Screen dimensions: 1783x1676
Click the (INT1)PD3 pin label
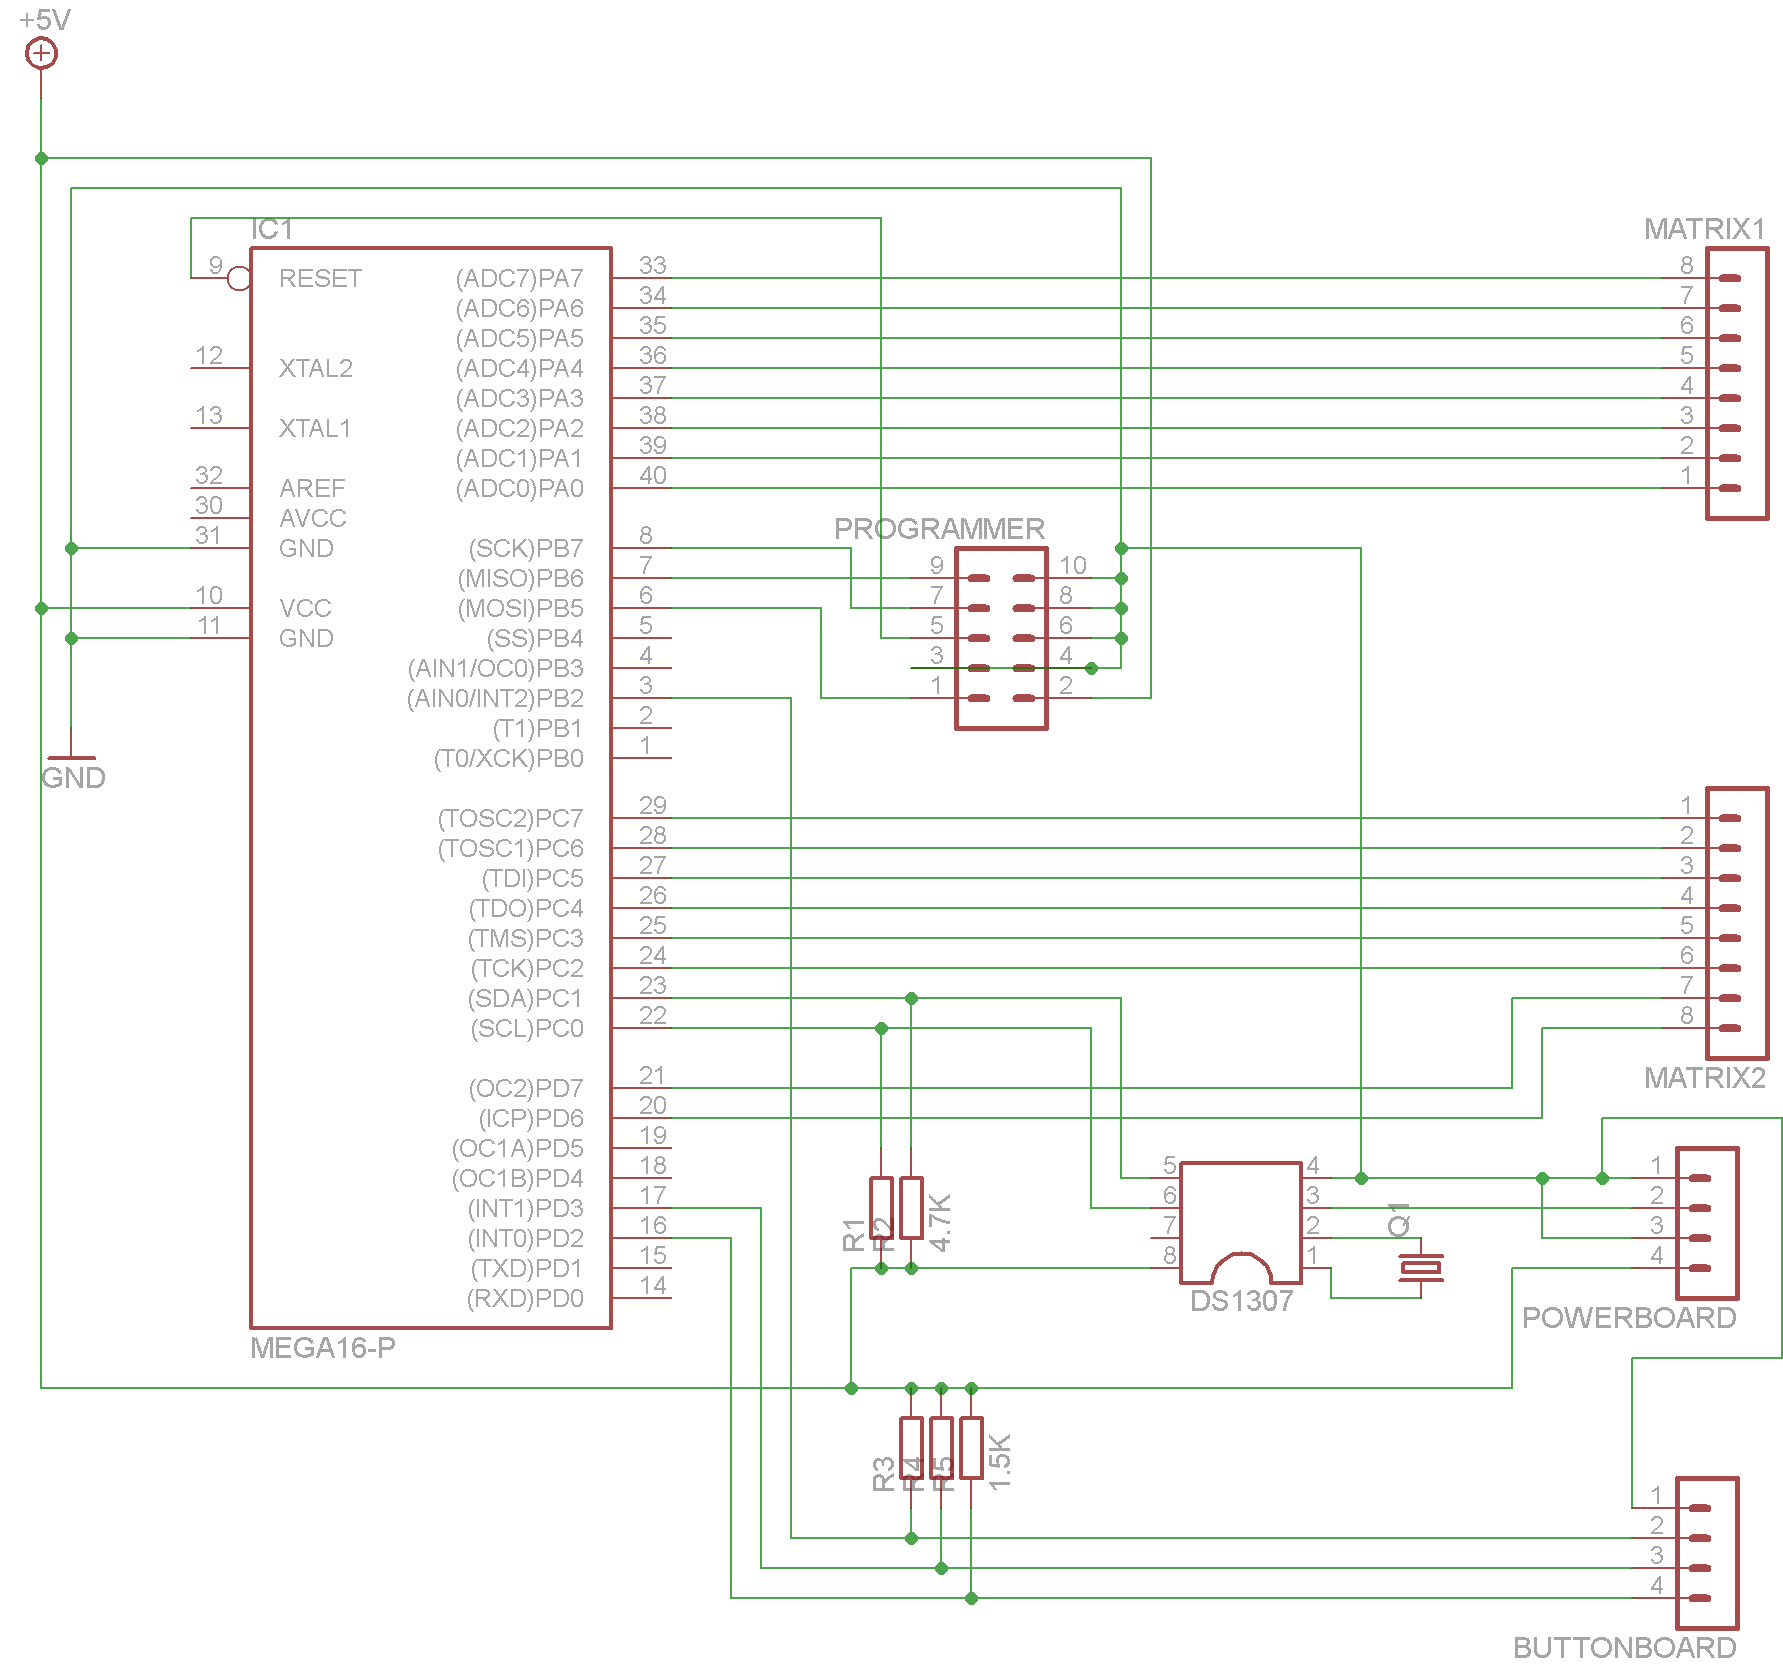[x=526, y=1208]
